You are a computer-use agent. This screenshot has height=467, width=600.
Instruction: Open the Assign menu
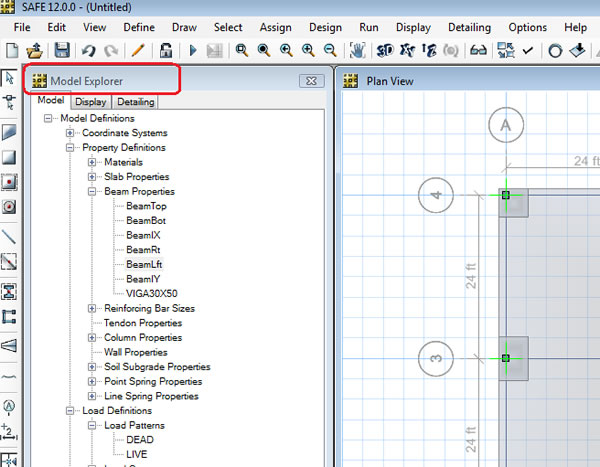click(x=275, y=27)
